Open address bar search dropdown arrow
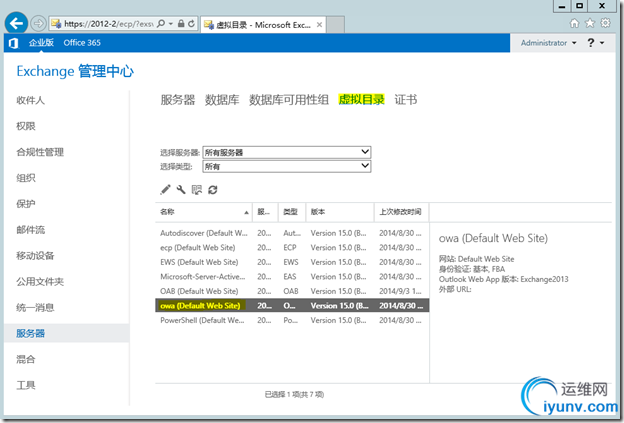This screenshot has height=423, width=624. pyautogui.click(x=171, y=23)
